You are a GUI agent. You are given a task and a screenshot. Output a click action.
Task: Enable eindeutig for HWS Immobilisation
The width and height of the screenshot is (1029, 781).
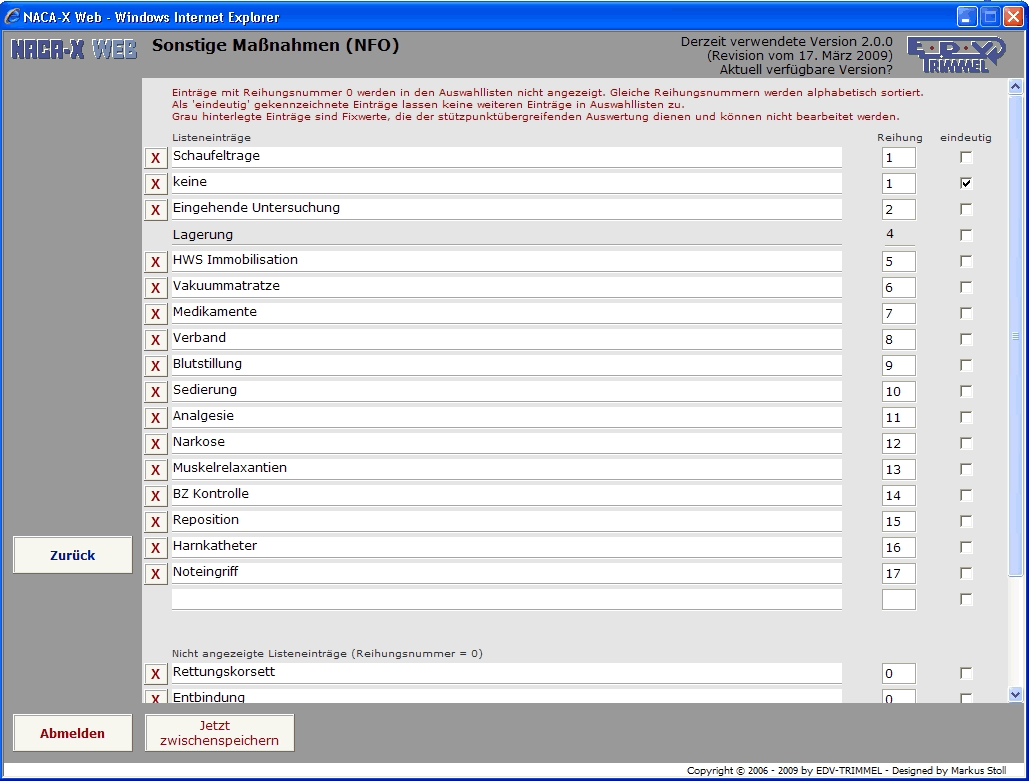[966, 261]
